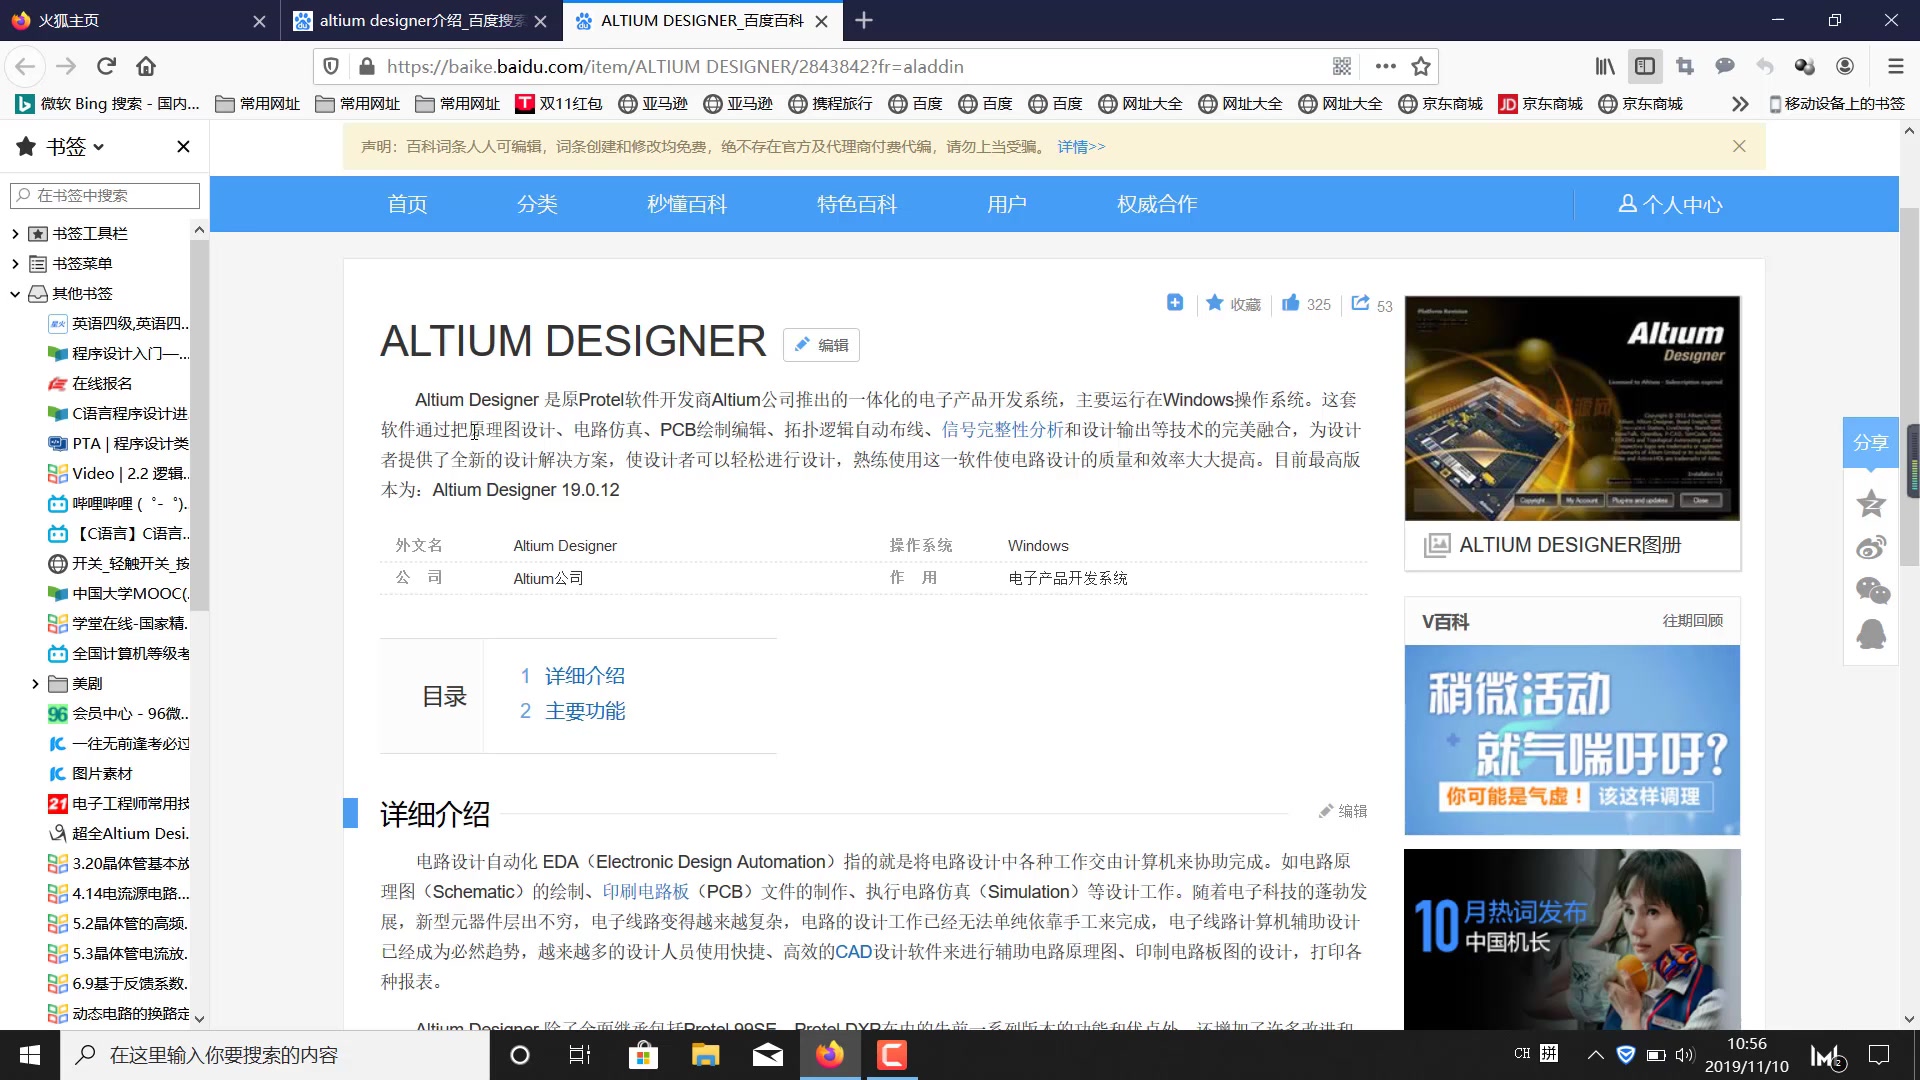Open the 秒懂百科 navigation item
Screen dimensions: 1920x1080
pos(687,204)
